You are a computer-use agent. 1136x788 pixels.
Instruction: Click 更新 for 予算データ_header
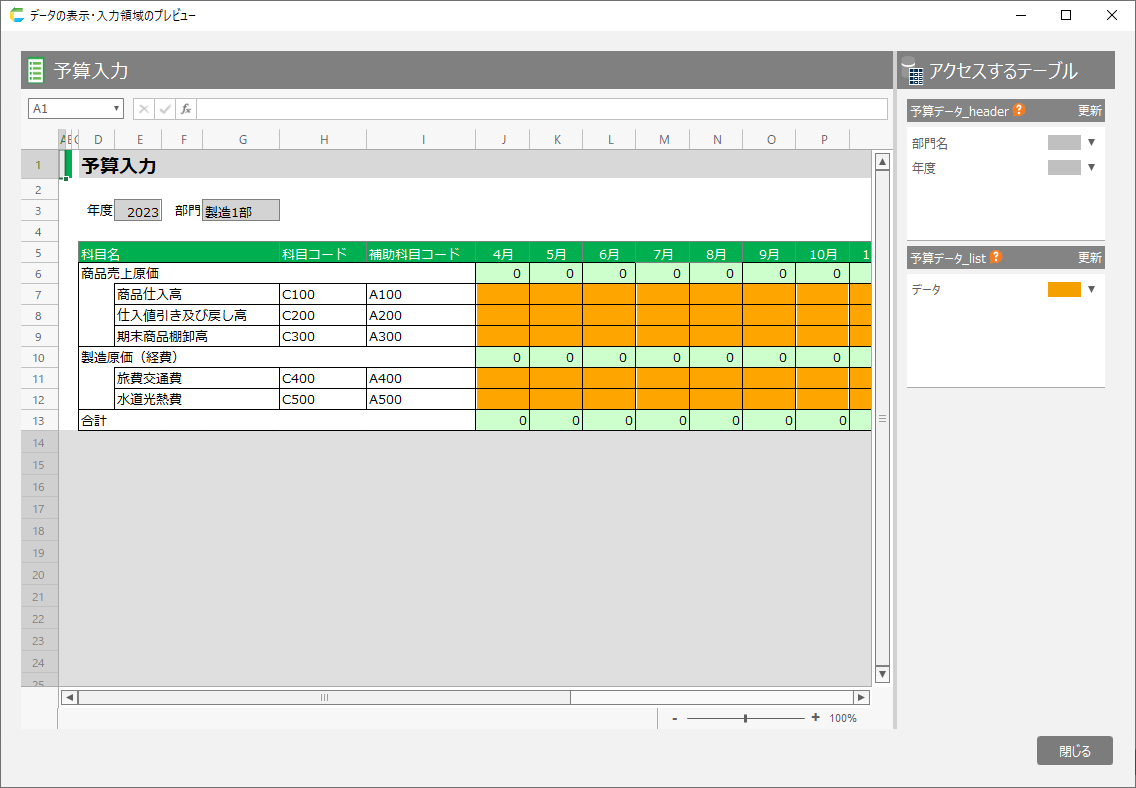point(1089,111)
